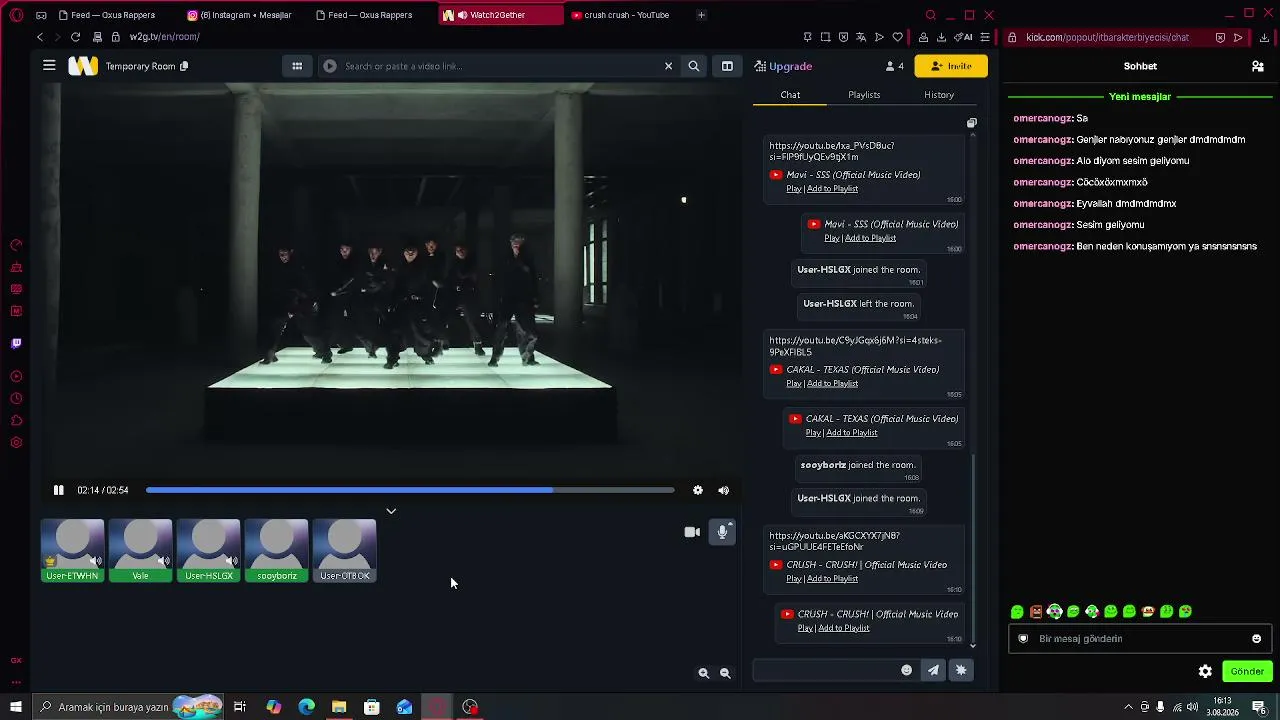1280x720 pixels.
Task: Open a new browser tab
Action: click(701, 15)
